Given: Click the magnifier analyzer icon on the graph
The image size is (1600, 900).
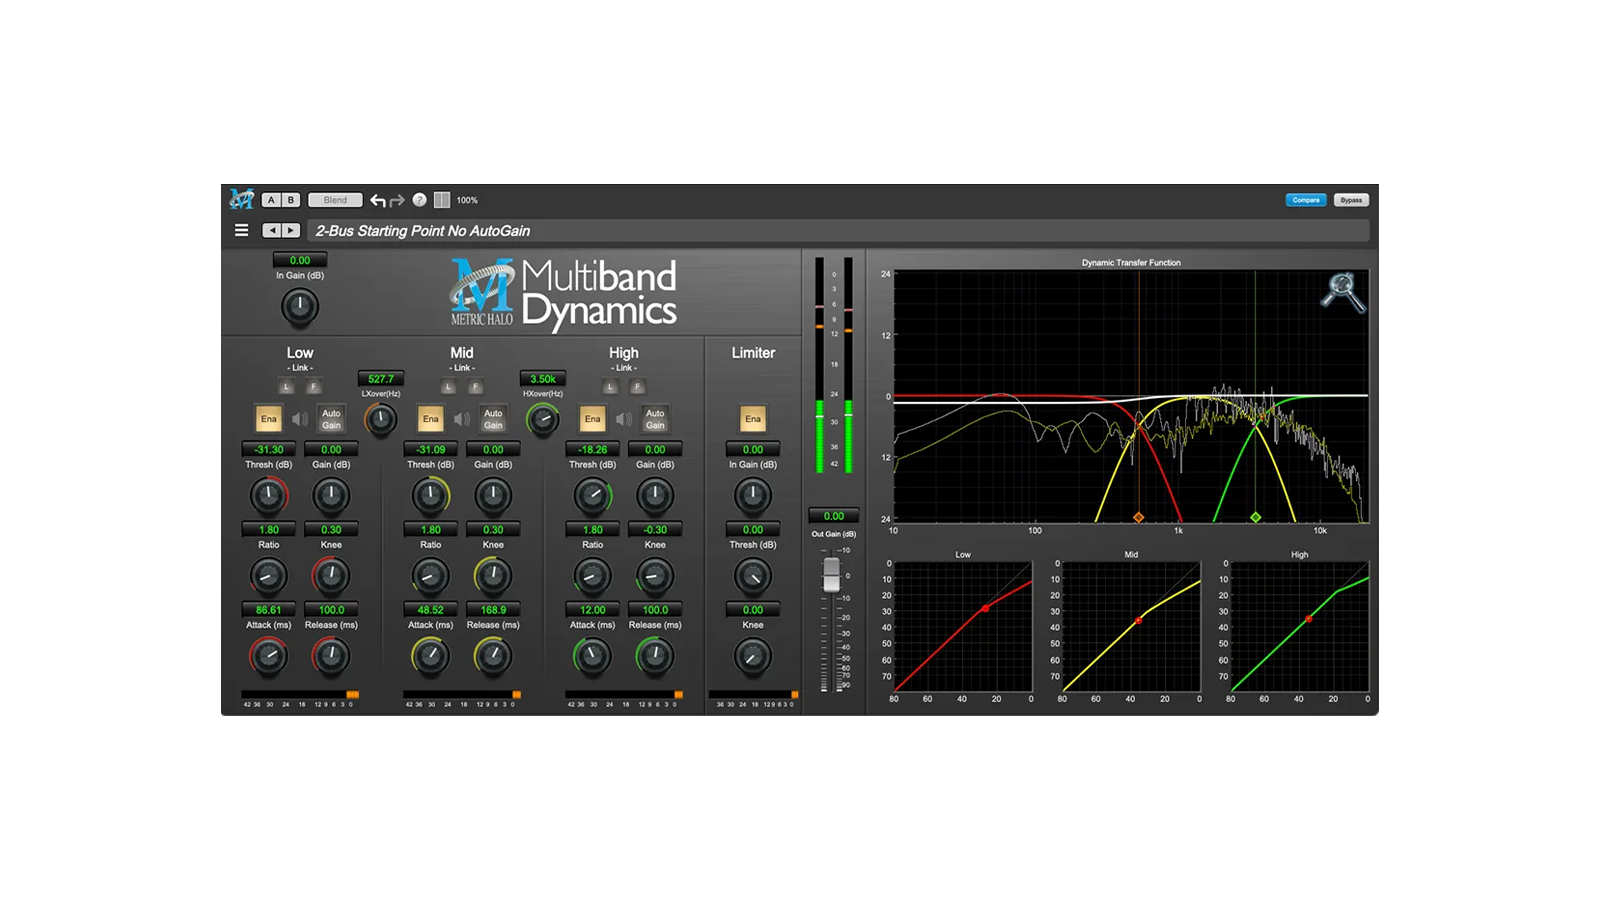Looking at the screenshot, I should (x=1343, y=292).
